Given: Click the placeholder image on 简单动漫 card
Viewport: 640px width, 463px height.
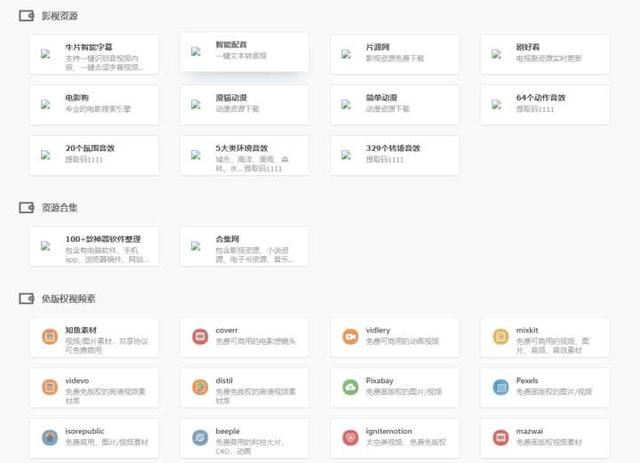Looking at the screenshot, I should (x=346, y=105).
